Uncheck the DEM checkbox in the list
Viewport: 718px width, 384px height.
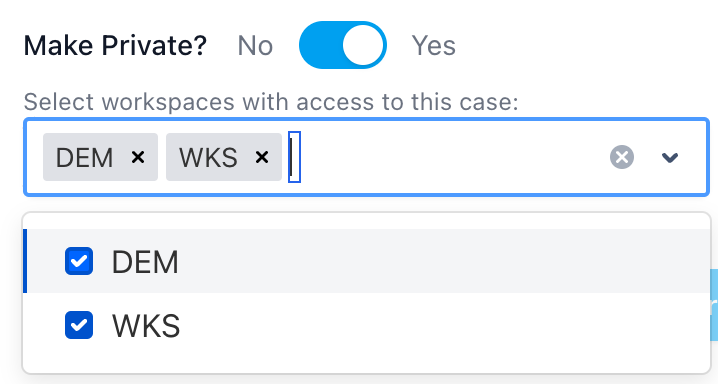pos(79,261)
